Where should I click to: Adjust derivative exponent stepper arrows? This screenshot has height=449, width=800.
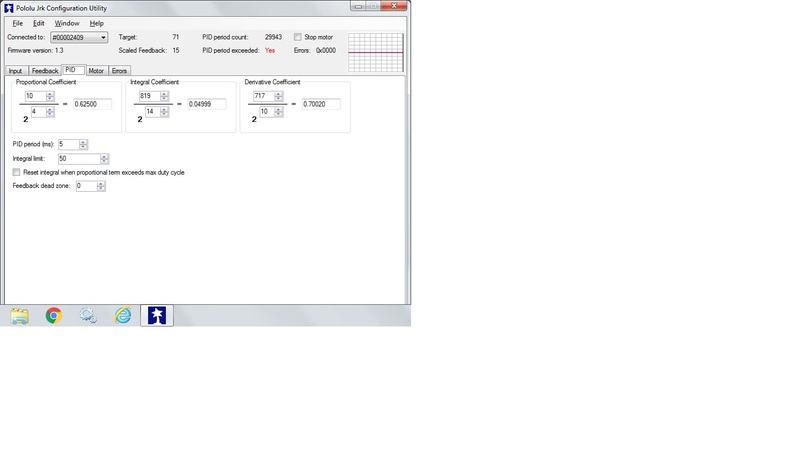[279, 112]
